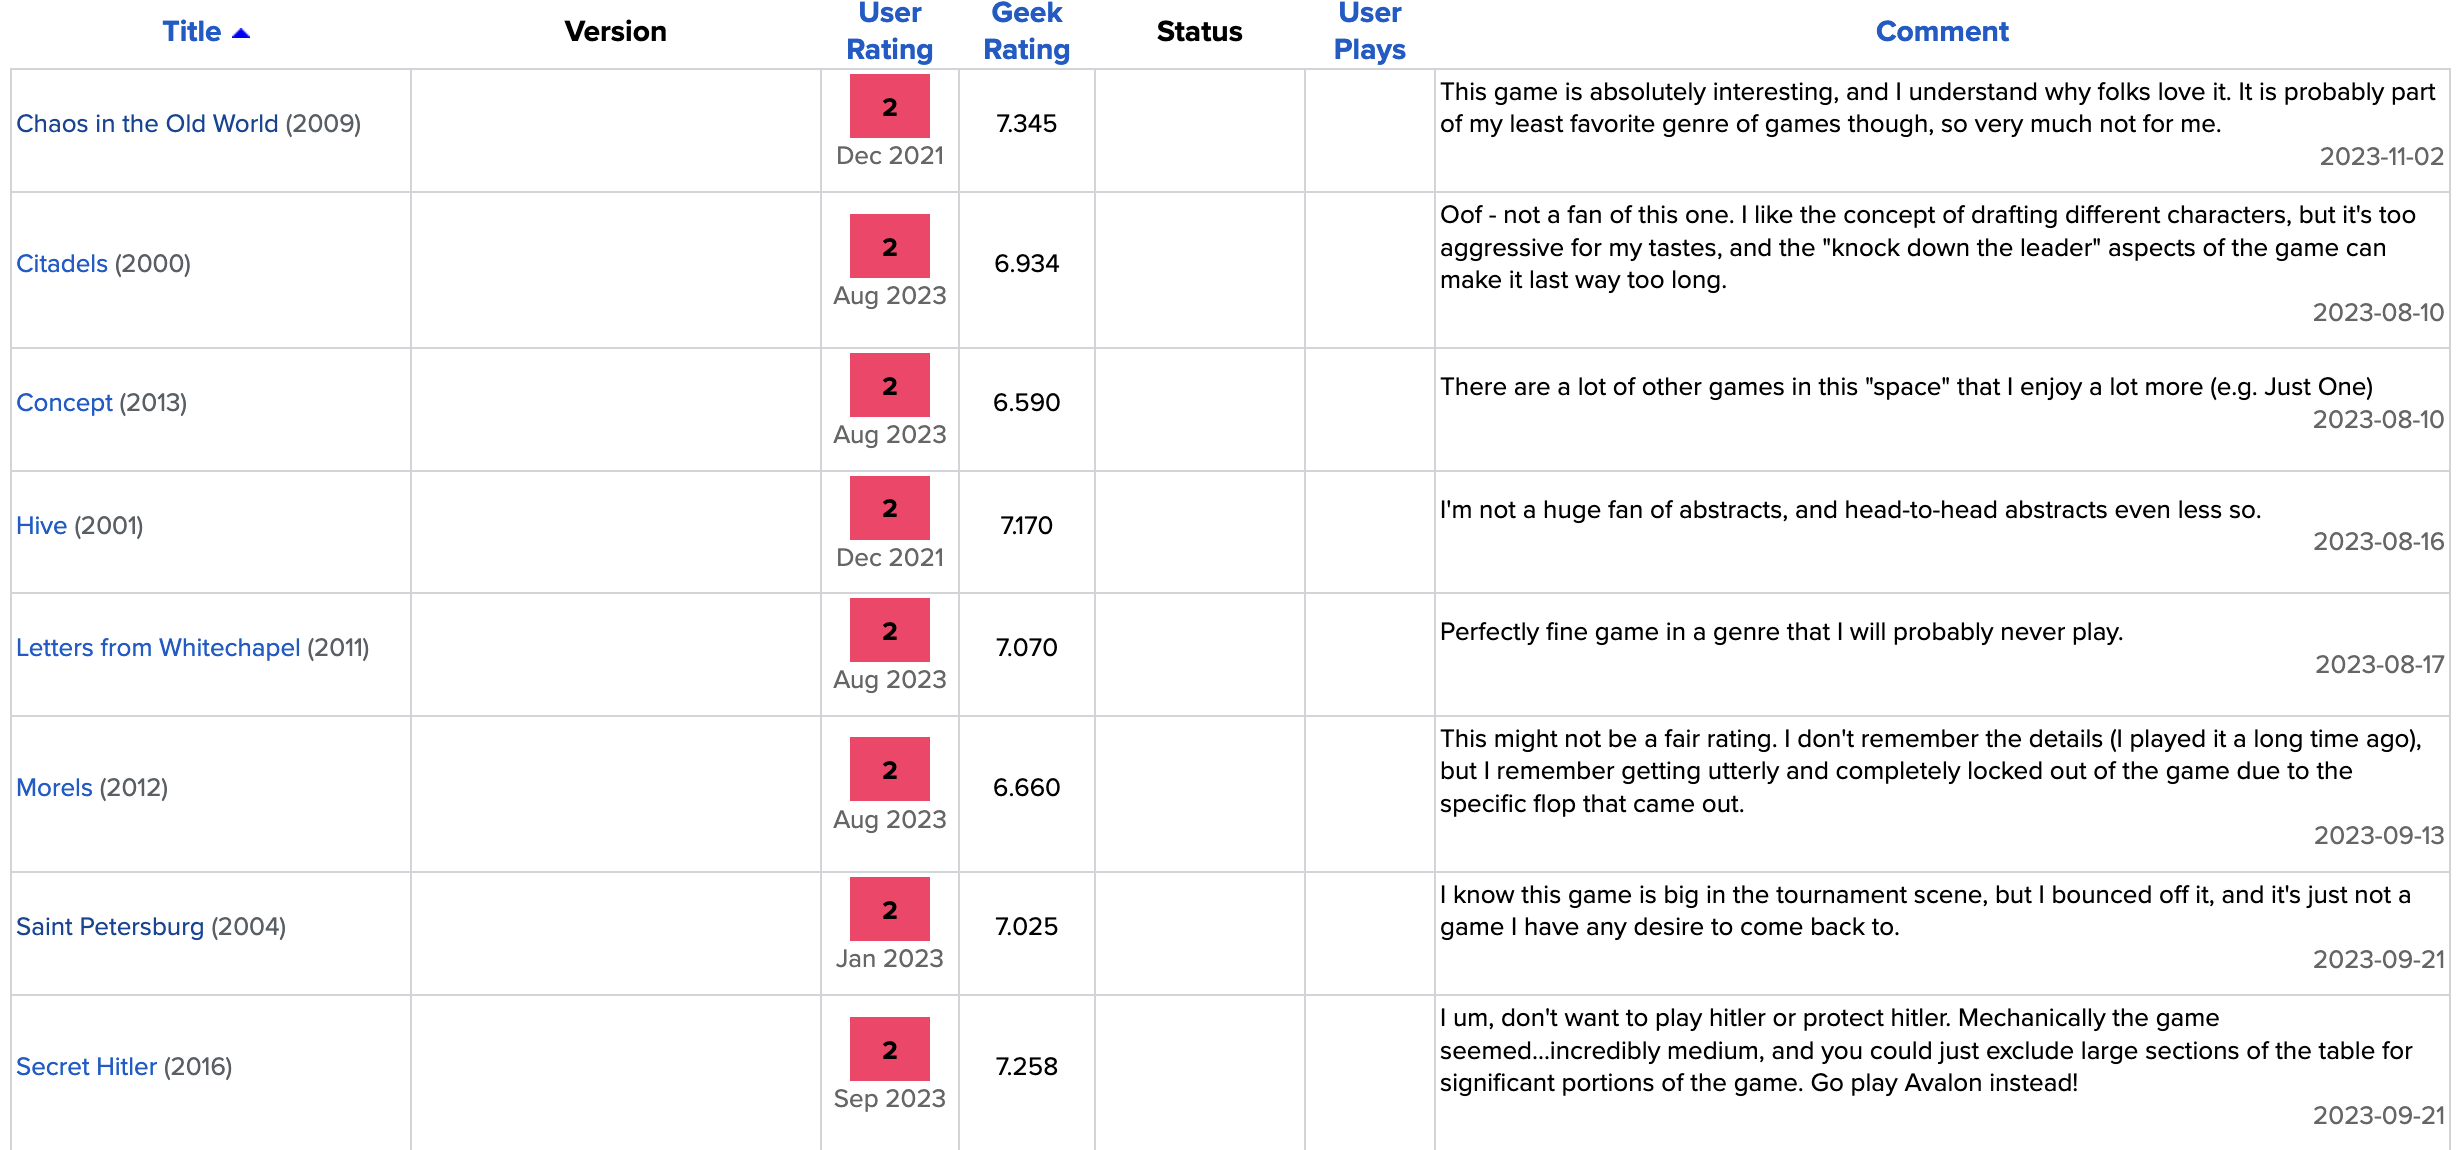Open Letters from Whitechapel game page
Viewport: 2464px width, 1150px height.
coord(158,648)
